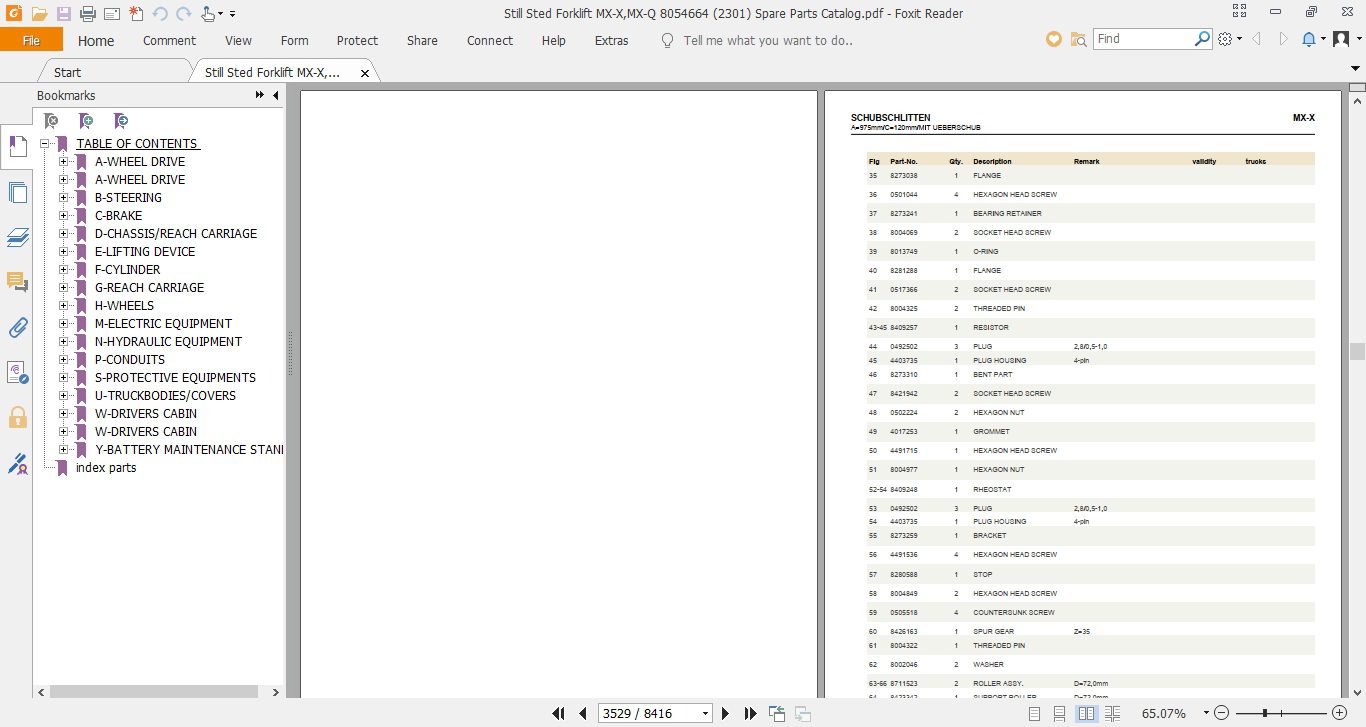The image size is (1366, 727).
Task: Switch to single page view
Action: pos(1034,714)
